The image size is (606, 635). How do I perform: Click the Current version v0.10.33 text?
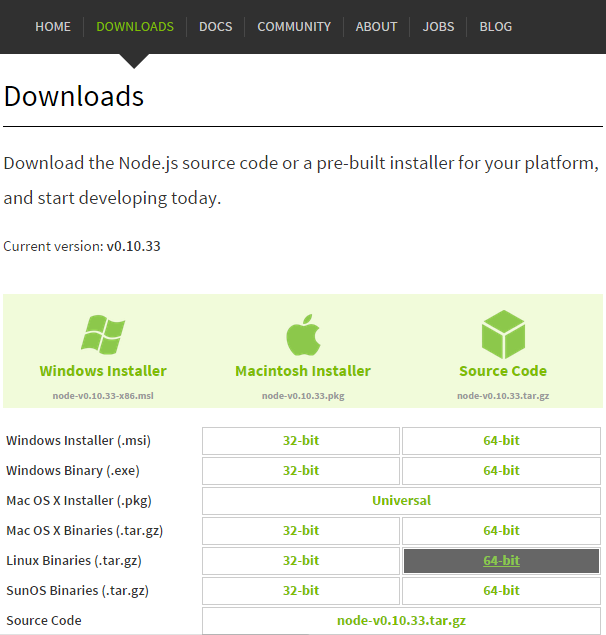click(82, 246)
